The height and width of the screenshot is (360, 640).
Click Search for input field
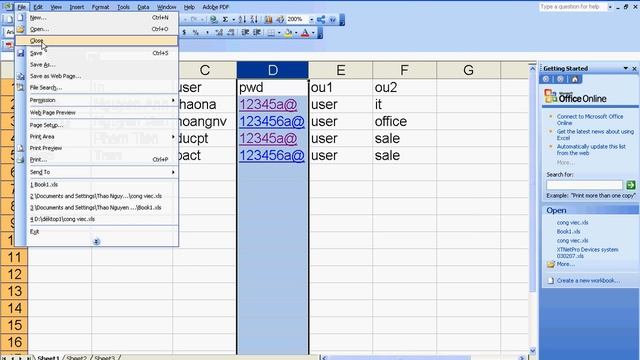584,185
